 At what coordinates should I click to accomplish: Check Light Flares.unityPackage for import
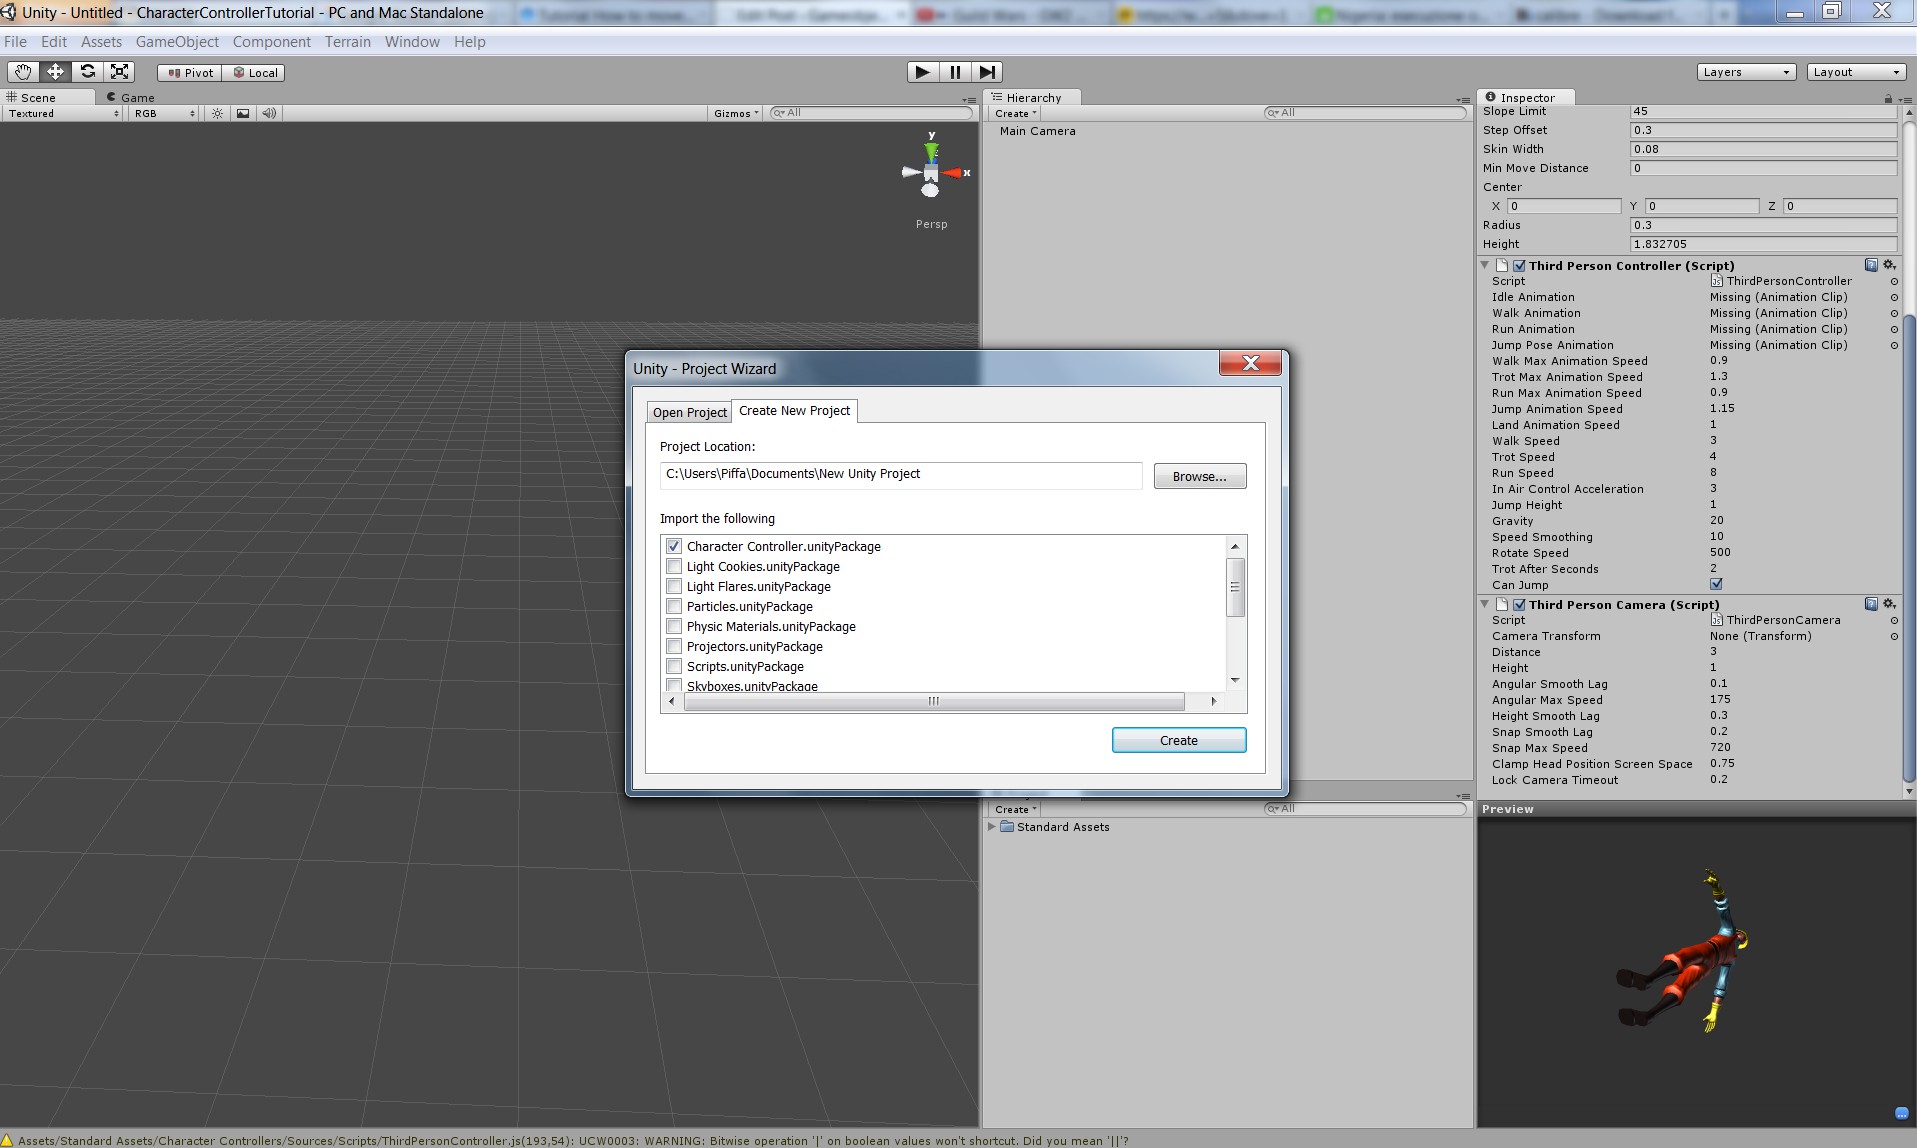point(674,586)
